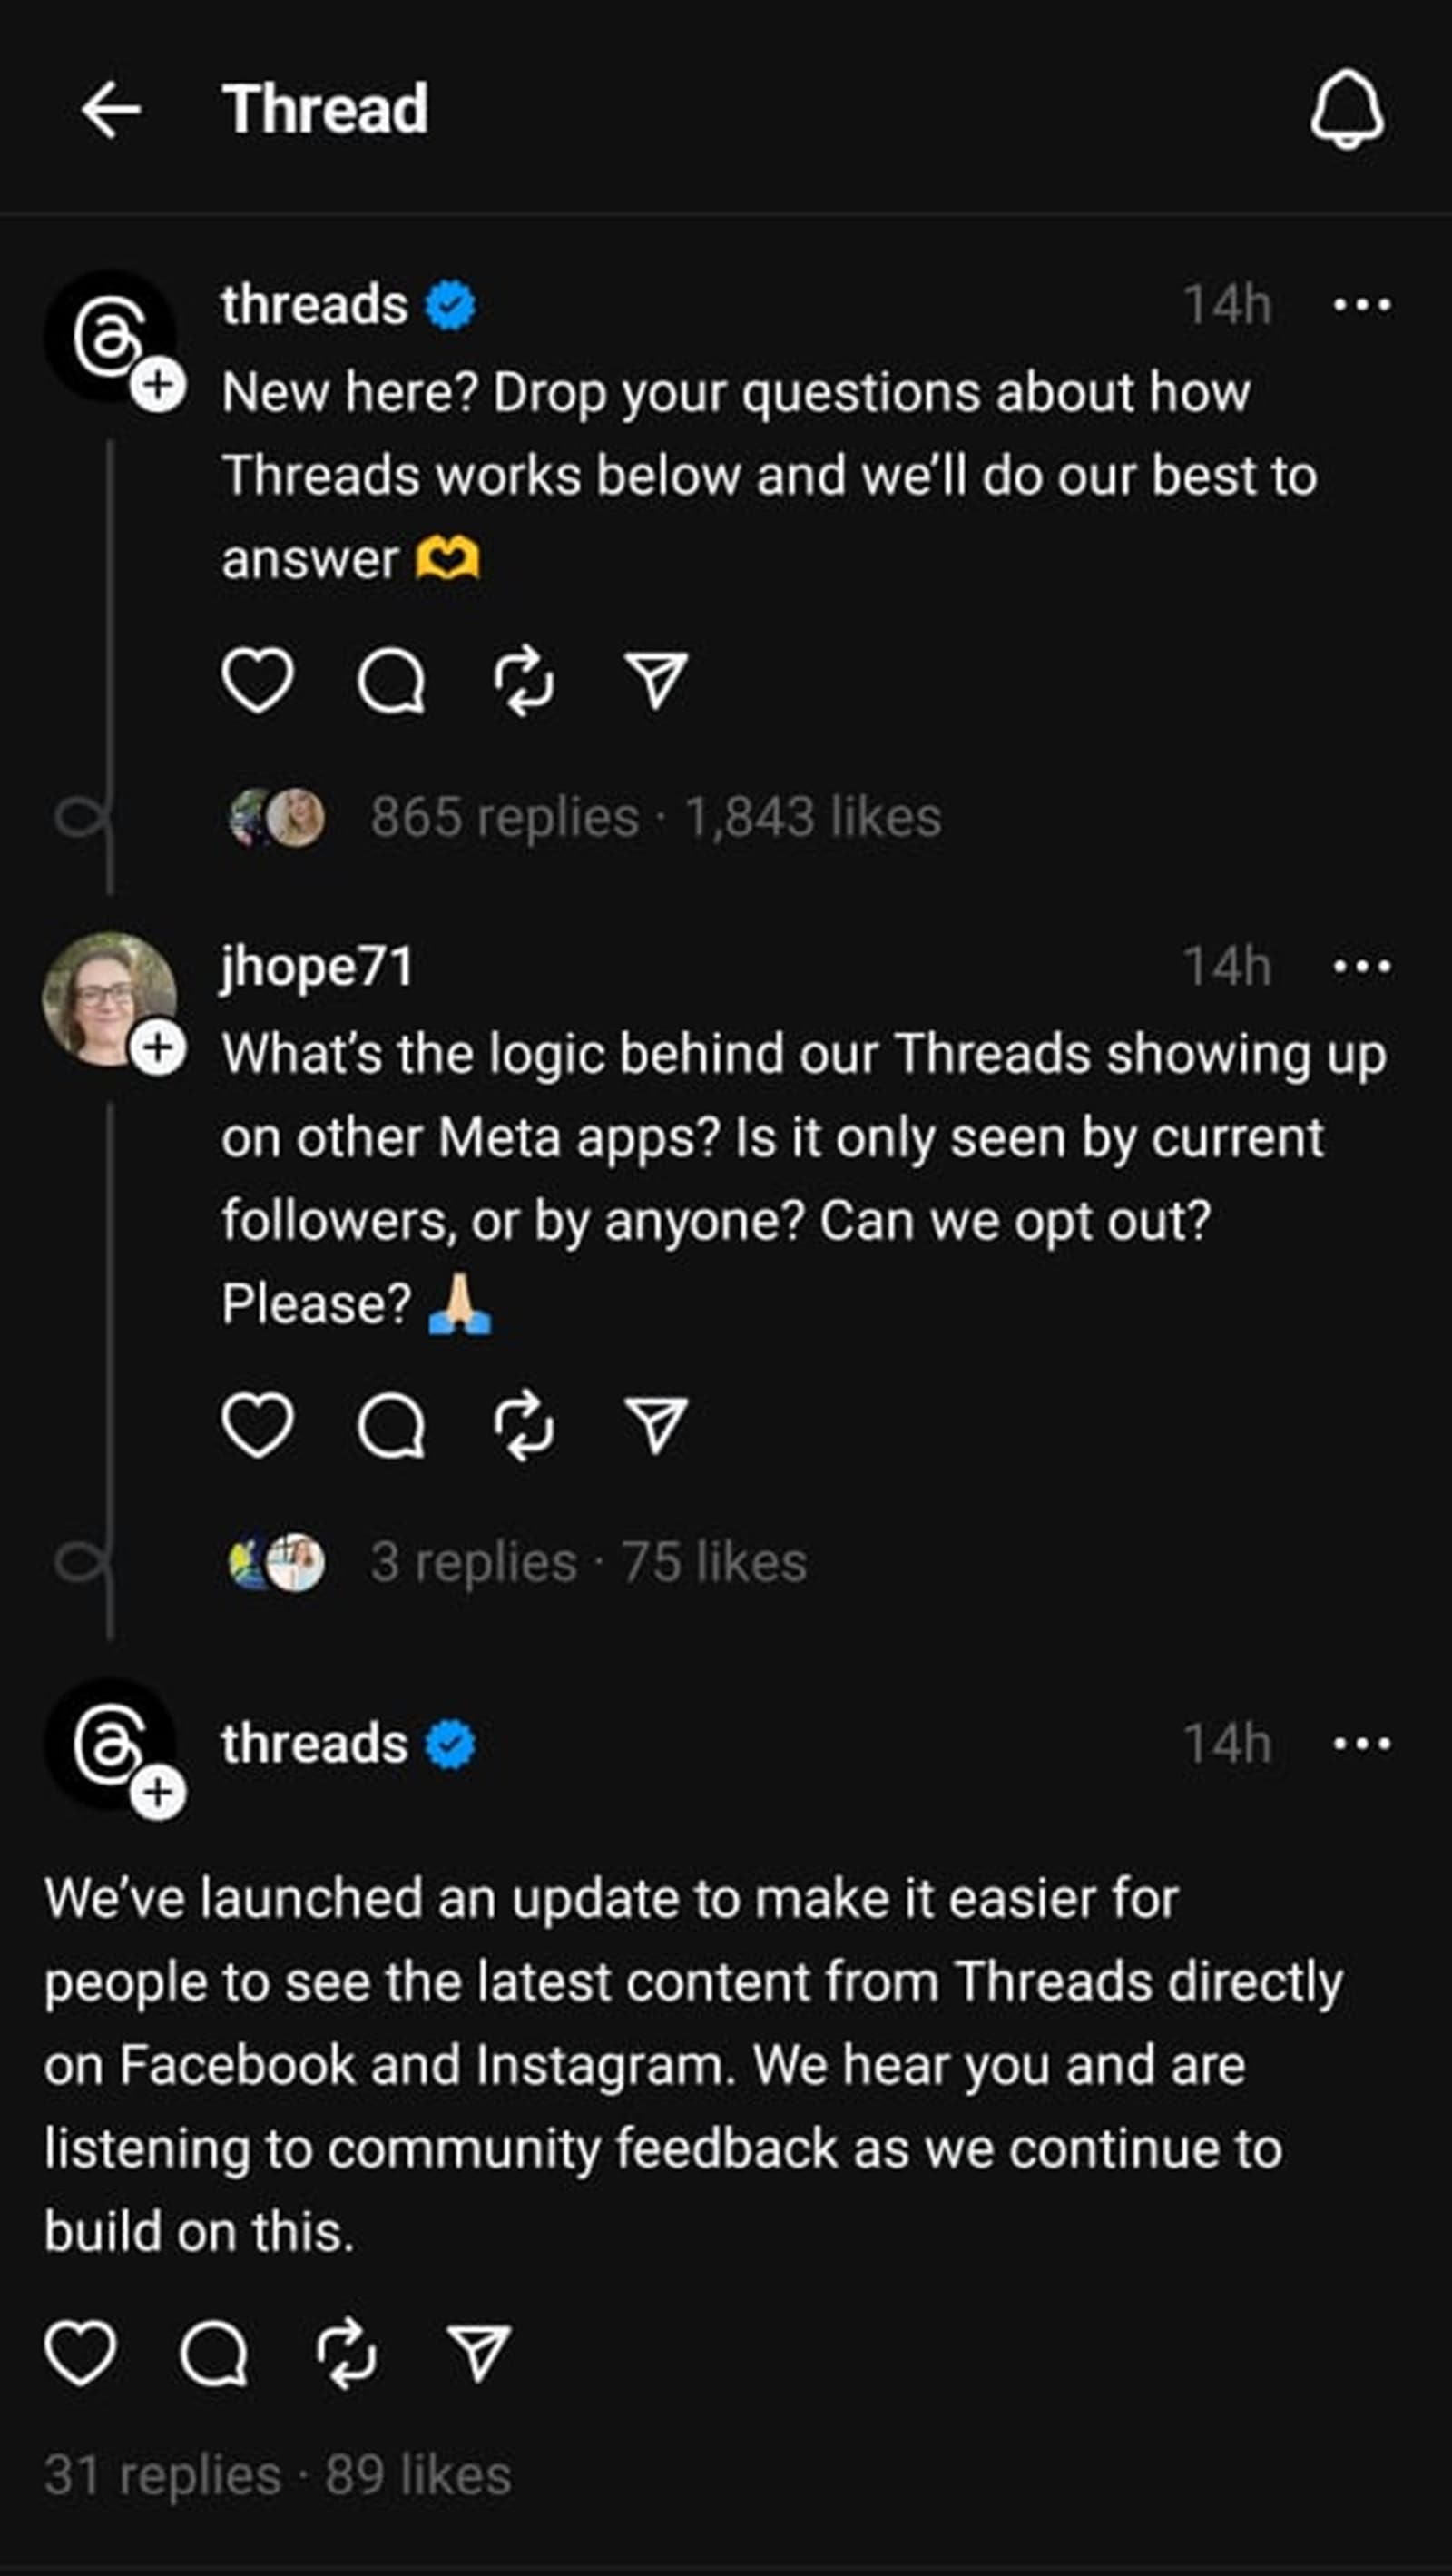Image resolution: width=1452 pixels, height=2576 pixels.
Task: Like the threads welcome post
Action: click(x=259, y=681)
